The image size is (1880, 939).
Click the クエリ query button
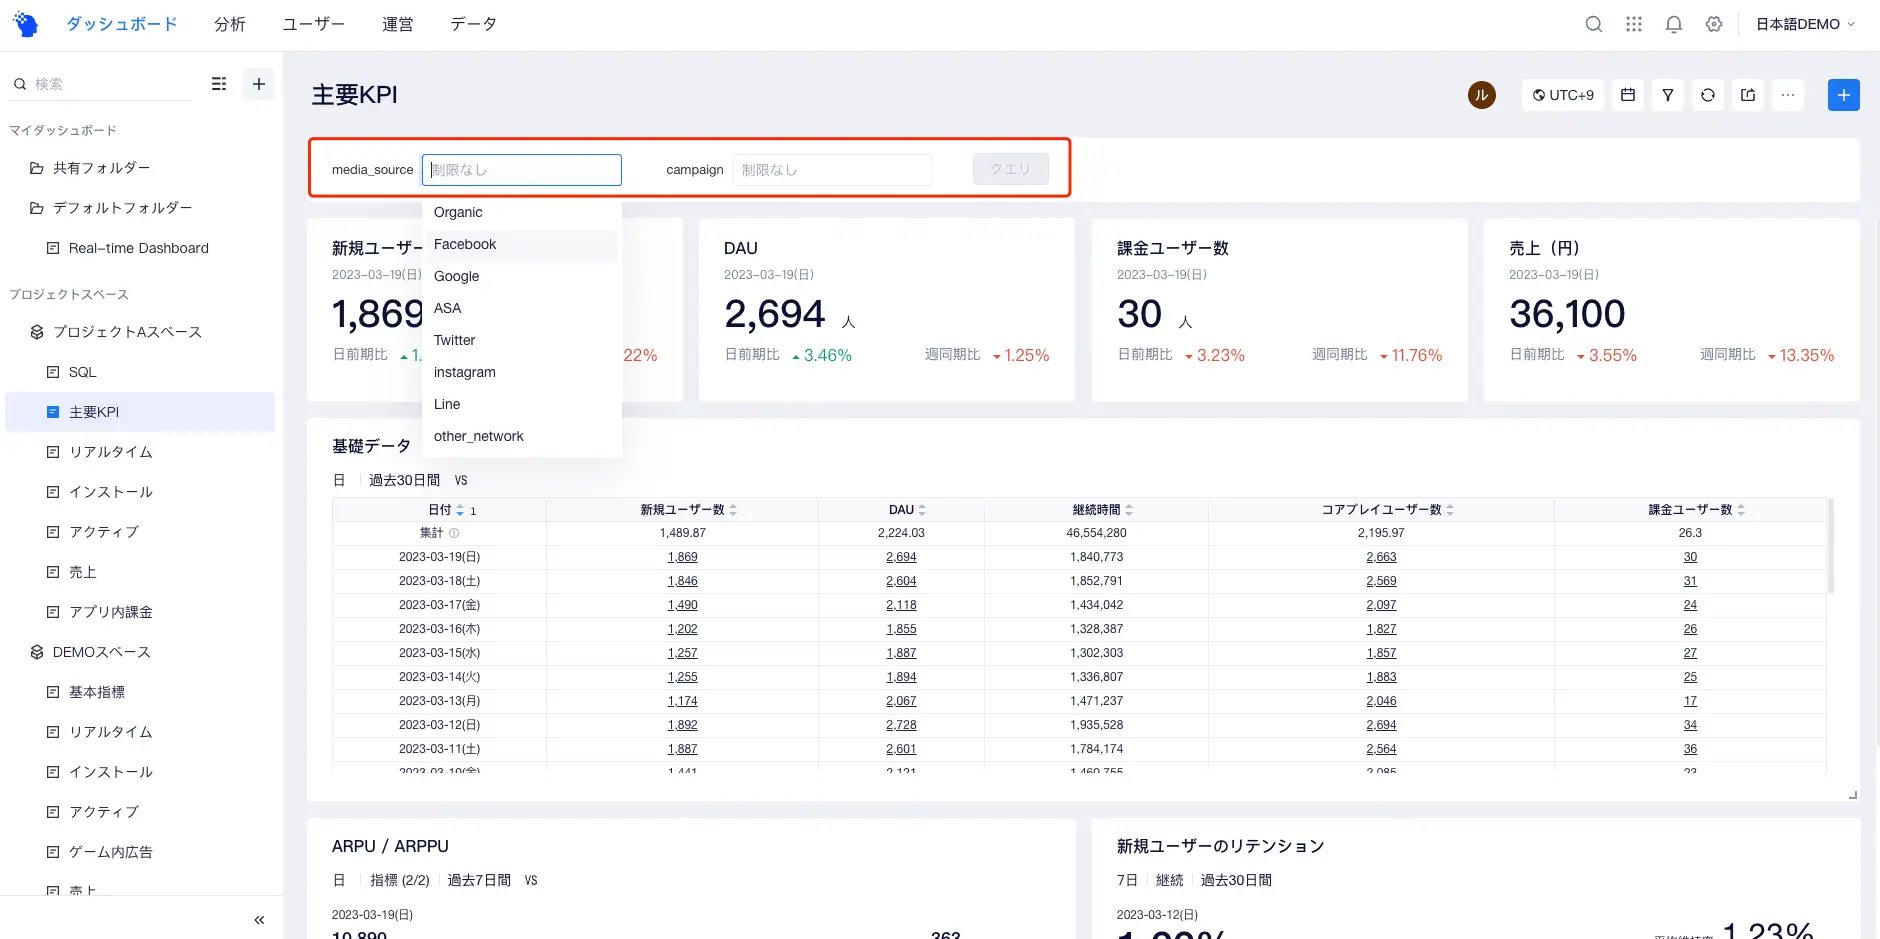(1011, 169)
